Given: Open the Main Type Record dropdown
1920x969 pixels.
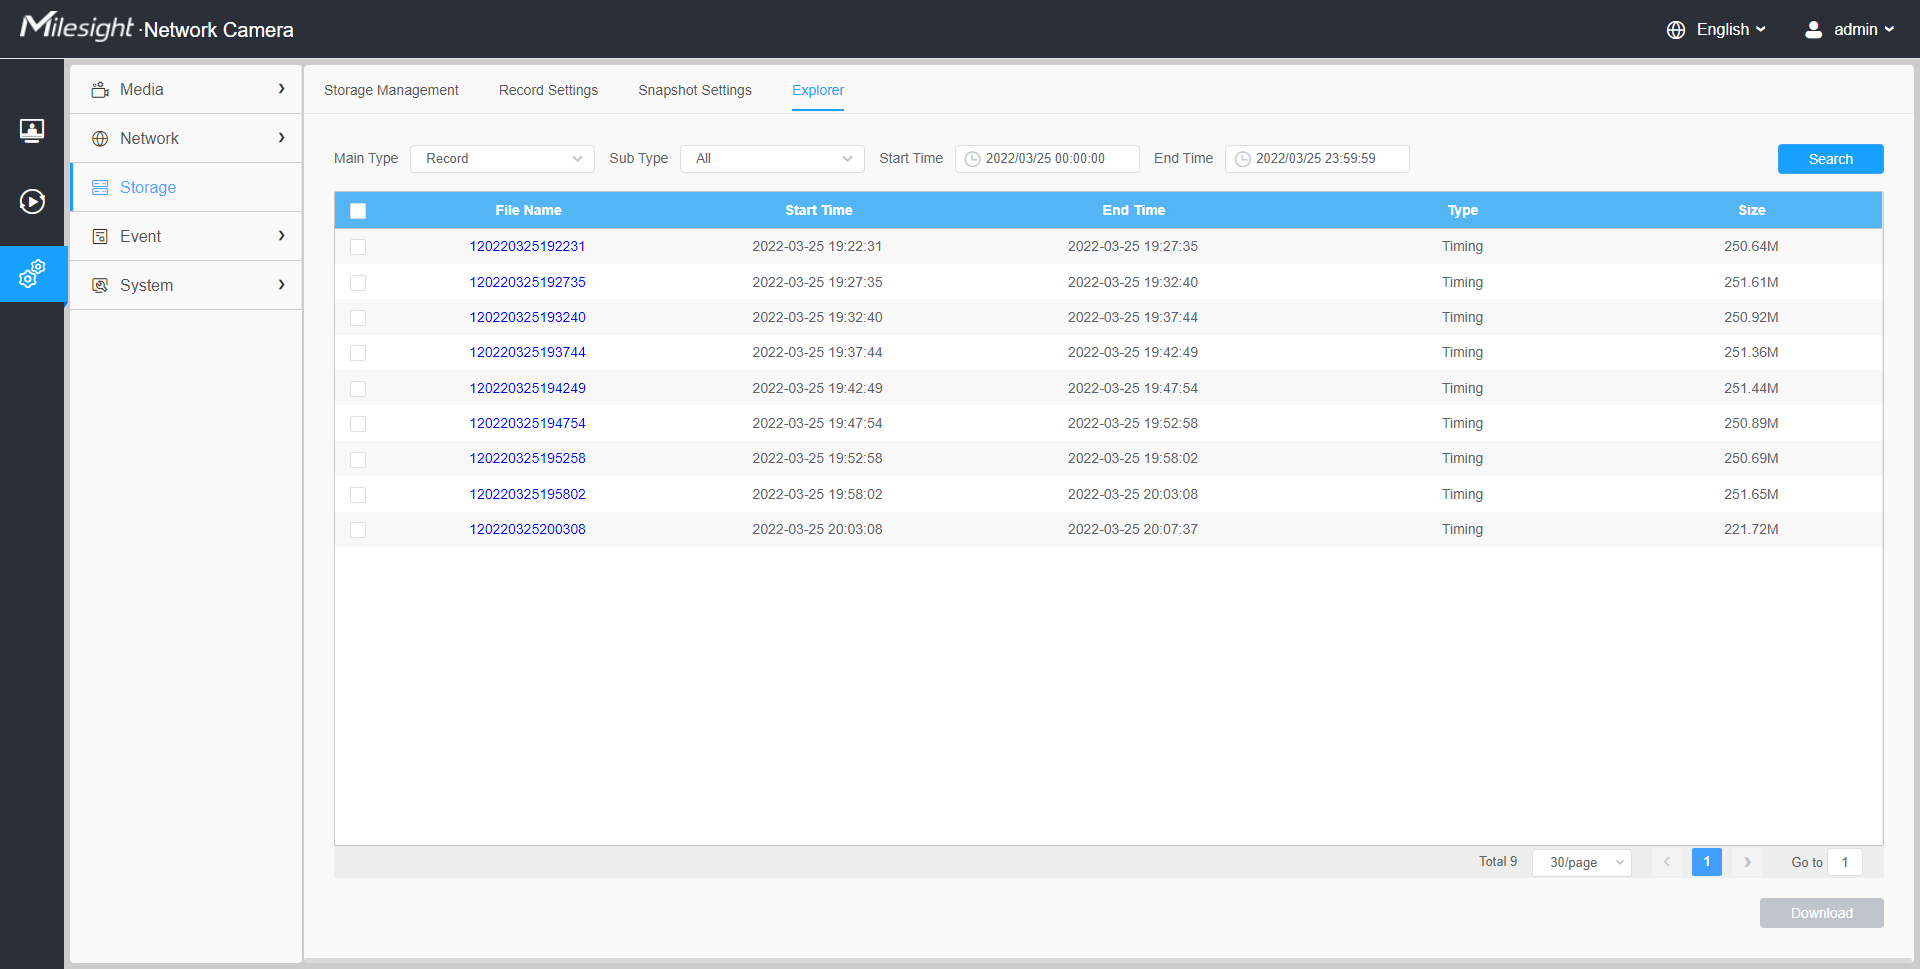Looking at the screenshot, I should pos(502,159).
